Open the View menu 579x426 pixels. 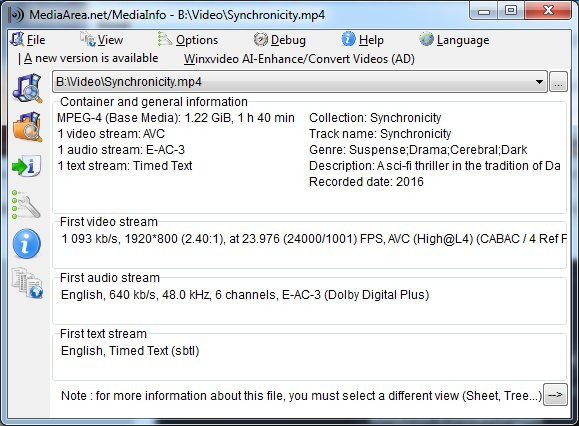coord(110,40)
